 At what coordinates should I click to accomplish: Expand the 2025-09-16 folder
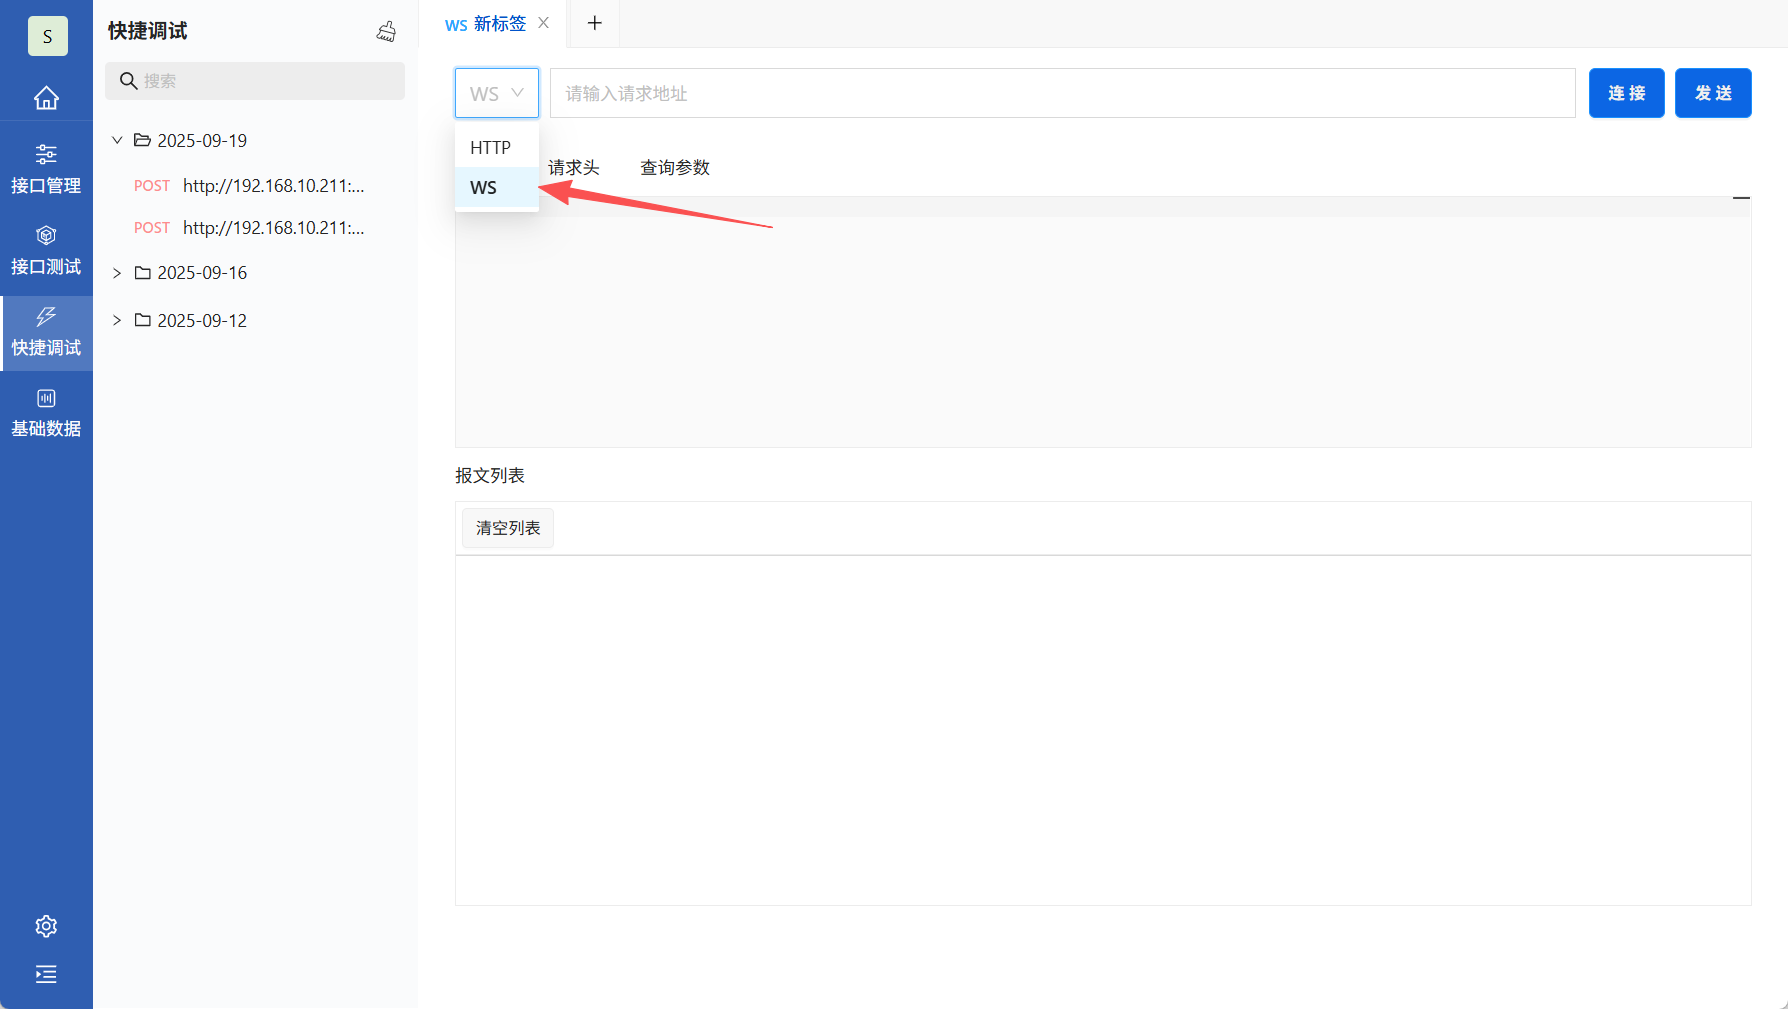click(116, 272)
